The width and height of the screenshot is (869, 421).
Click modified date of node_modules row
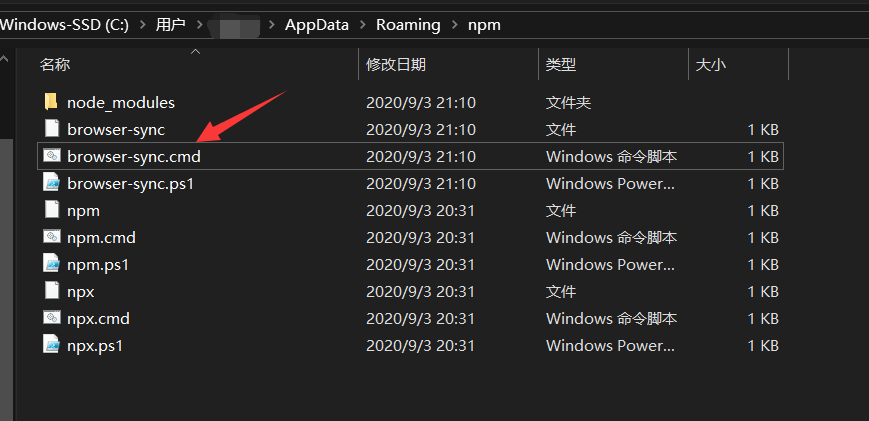click(x=421, y=102)
